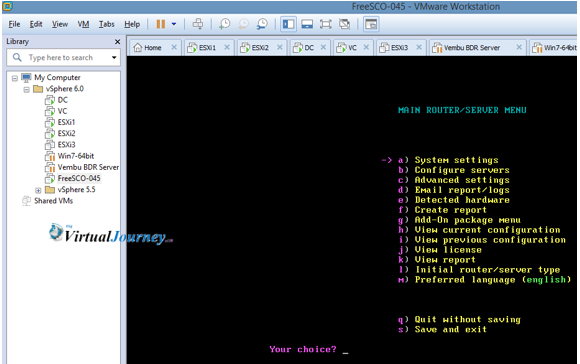The image size is (580, 364).
Task: Switch to the ESXi2 tab
Action: tap(260, 48)
